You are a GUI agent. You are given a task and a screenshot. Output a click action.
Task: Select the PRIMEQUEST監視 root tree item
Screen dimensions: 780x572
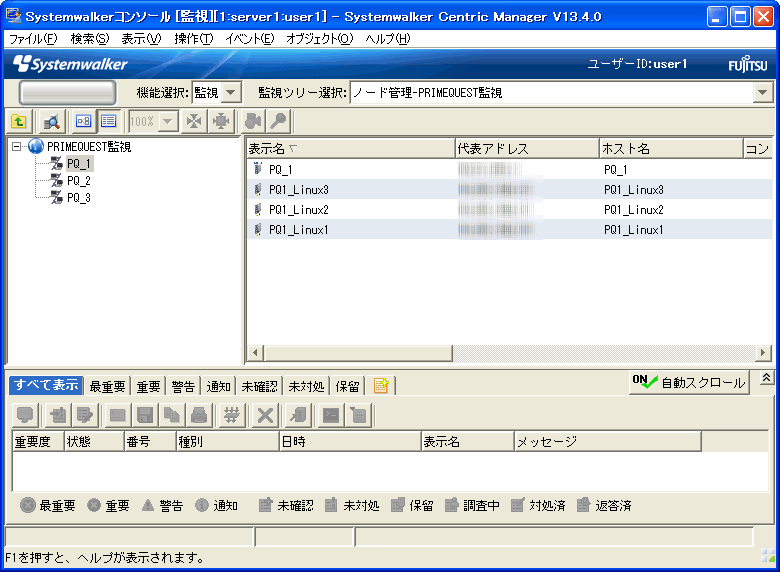click(89, 147)
